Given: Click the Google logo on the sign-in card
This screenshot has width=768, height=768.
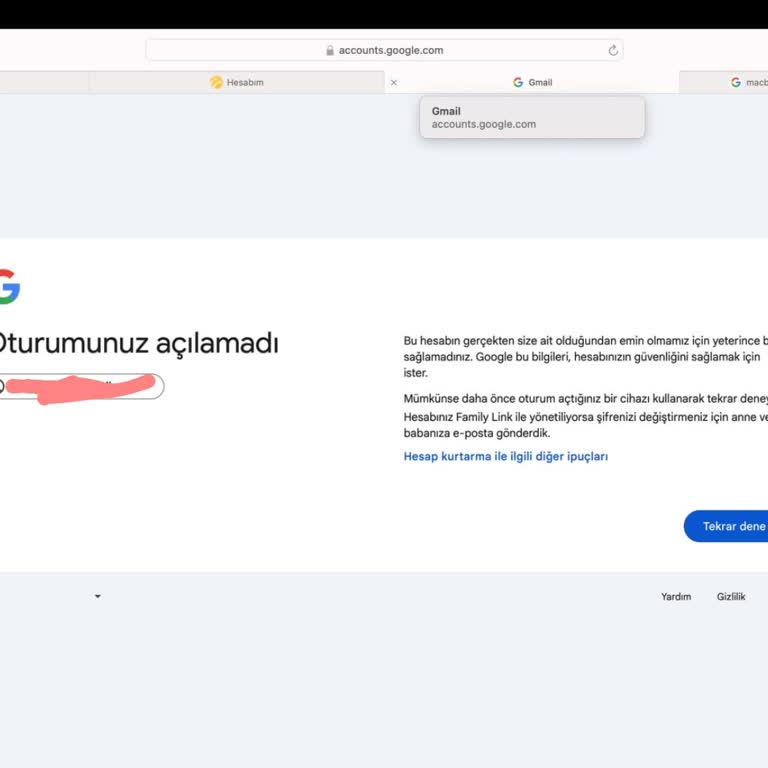Looking at the screenshot, I should click(x=9, y=287).
